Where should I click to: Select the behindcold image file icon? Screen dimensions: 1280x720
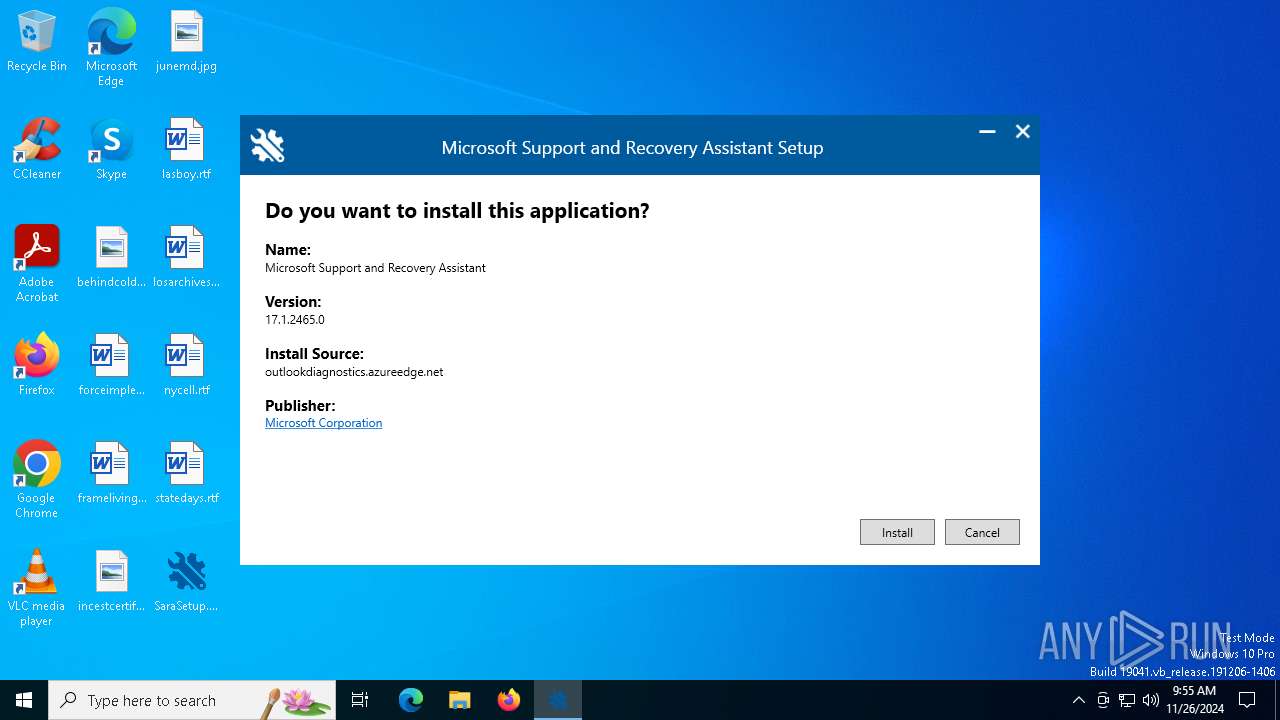pos(111,258)
